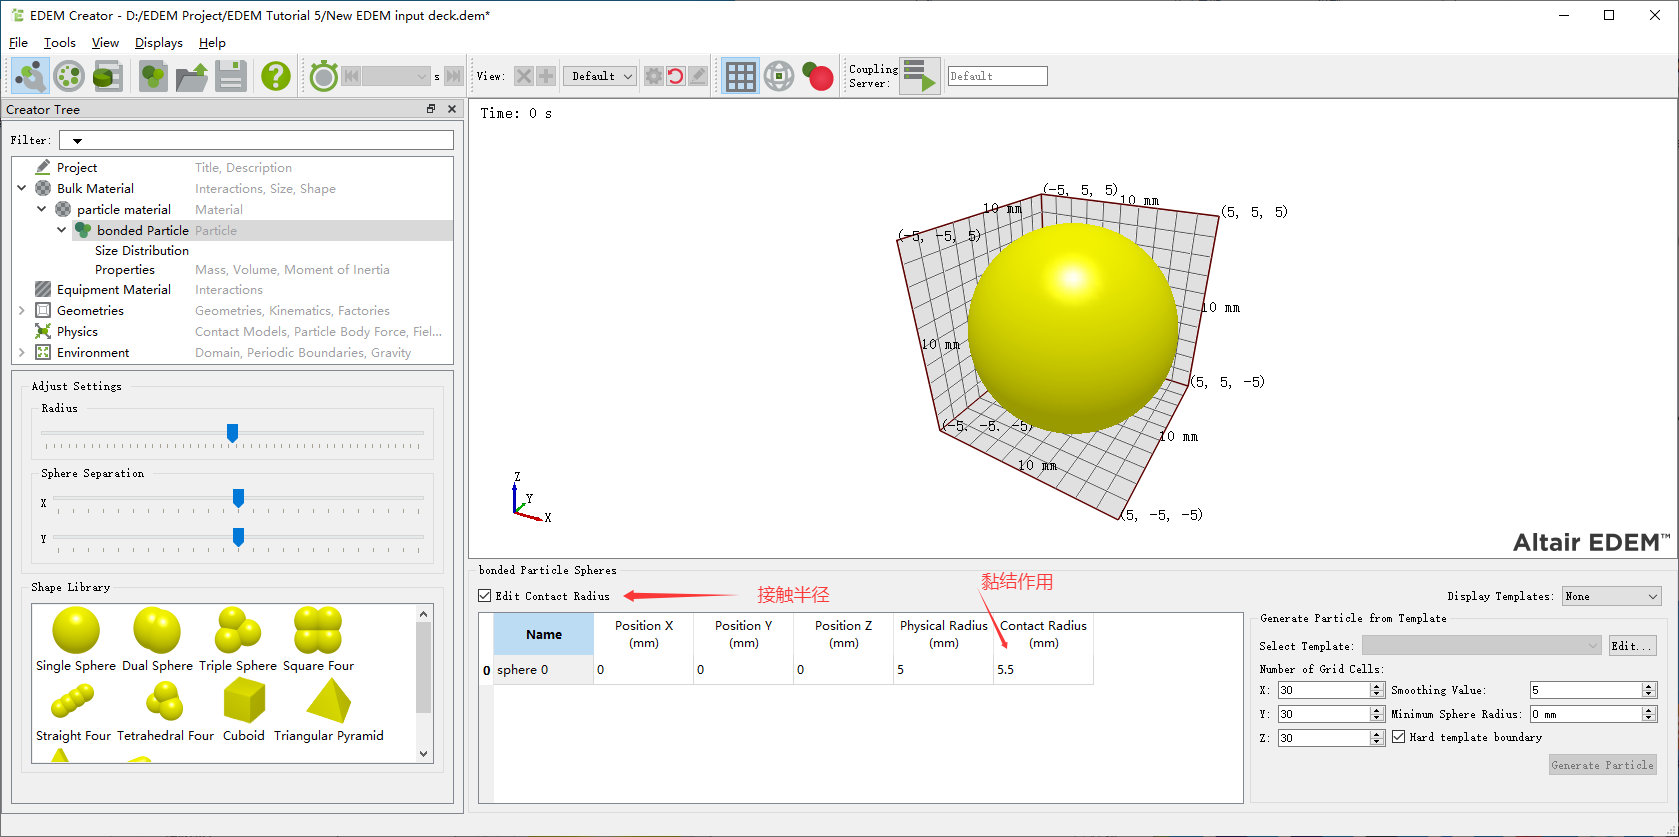1679x837 pixels.
Task: Select Size Distribution in the tree
Action: point(142,251)
